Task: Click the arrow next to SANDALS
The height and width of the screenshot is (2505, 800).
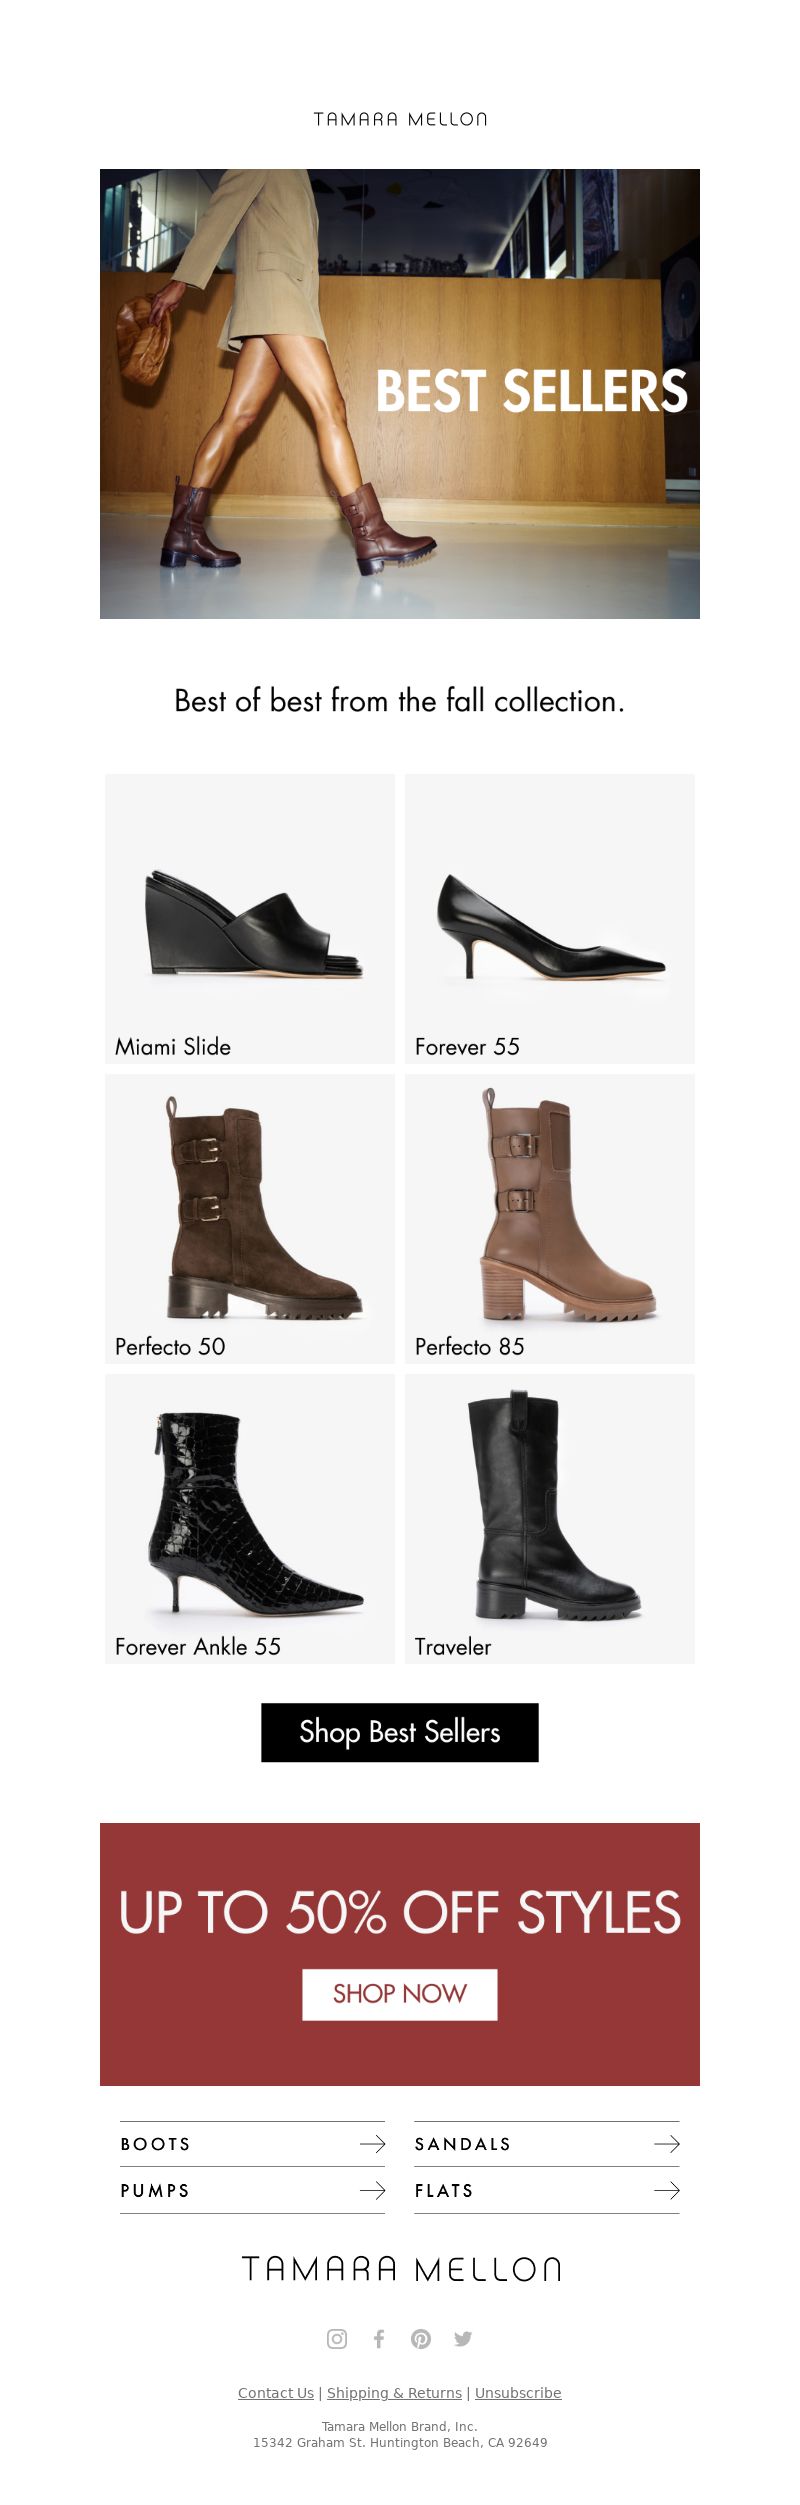Action: coord(667,2143)
